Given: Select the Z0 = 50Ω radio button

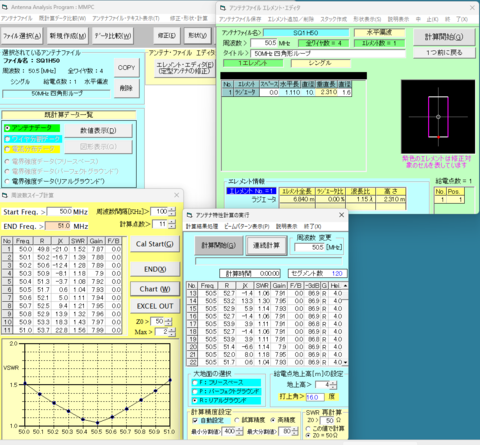Looking at the screenshot, I should pos(308,435).
